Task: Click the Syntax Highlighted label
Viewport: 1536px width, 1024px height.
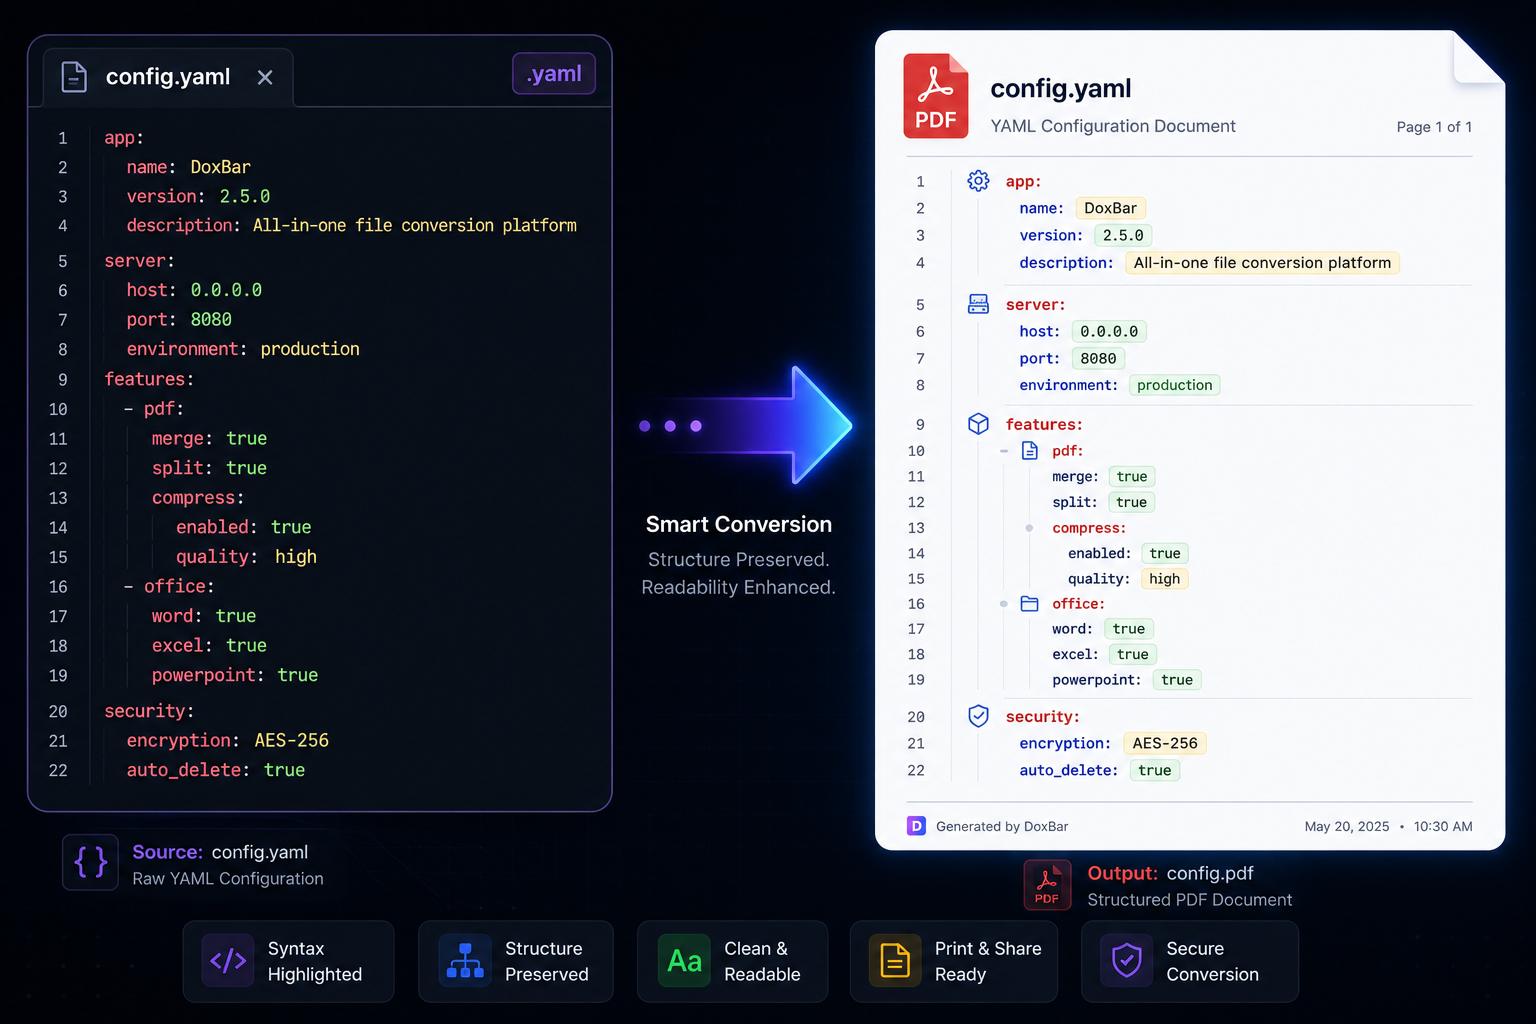Action: (x=315, y=961)
